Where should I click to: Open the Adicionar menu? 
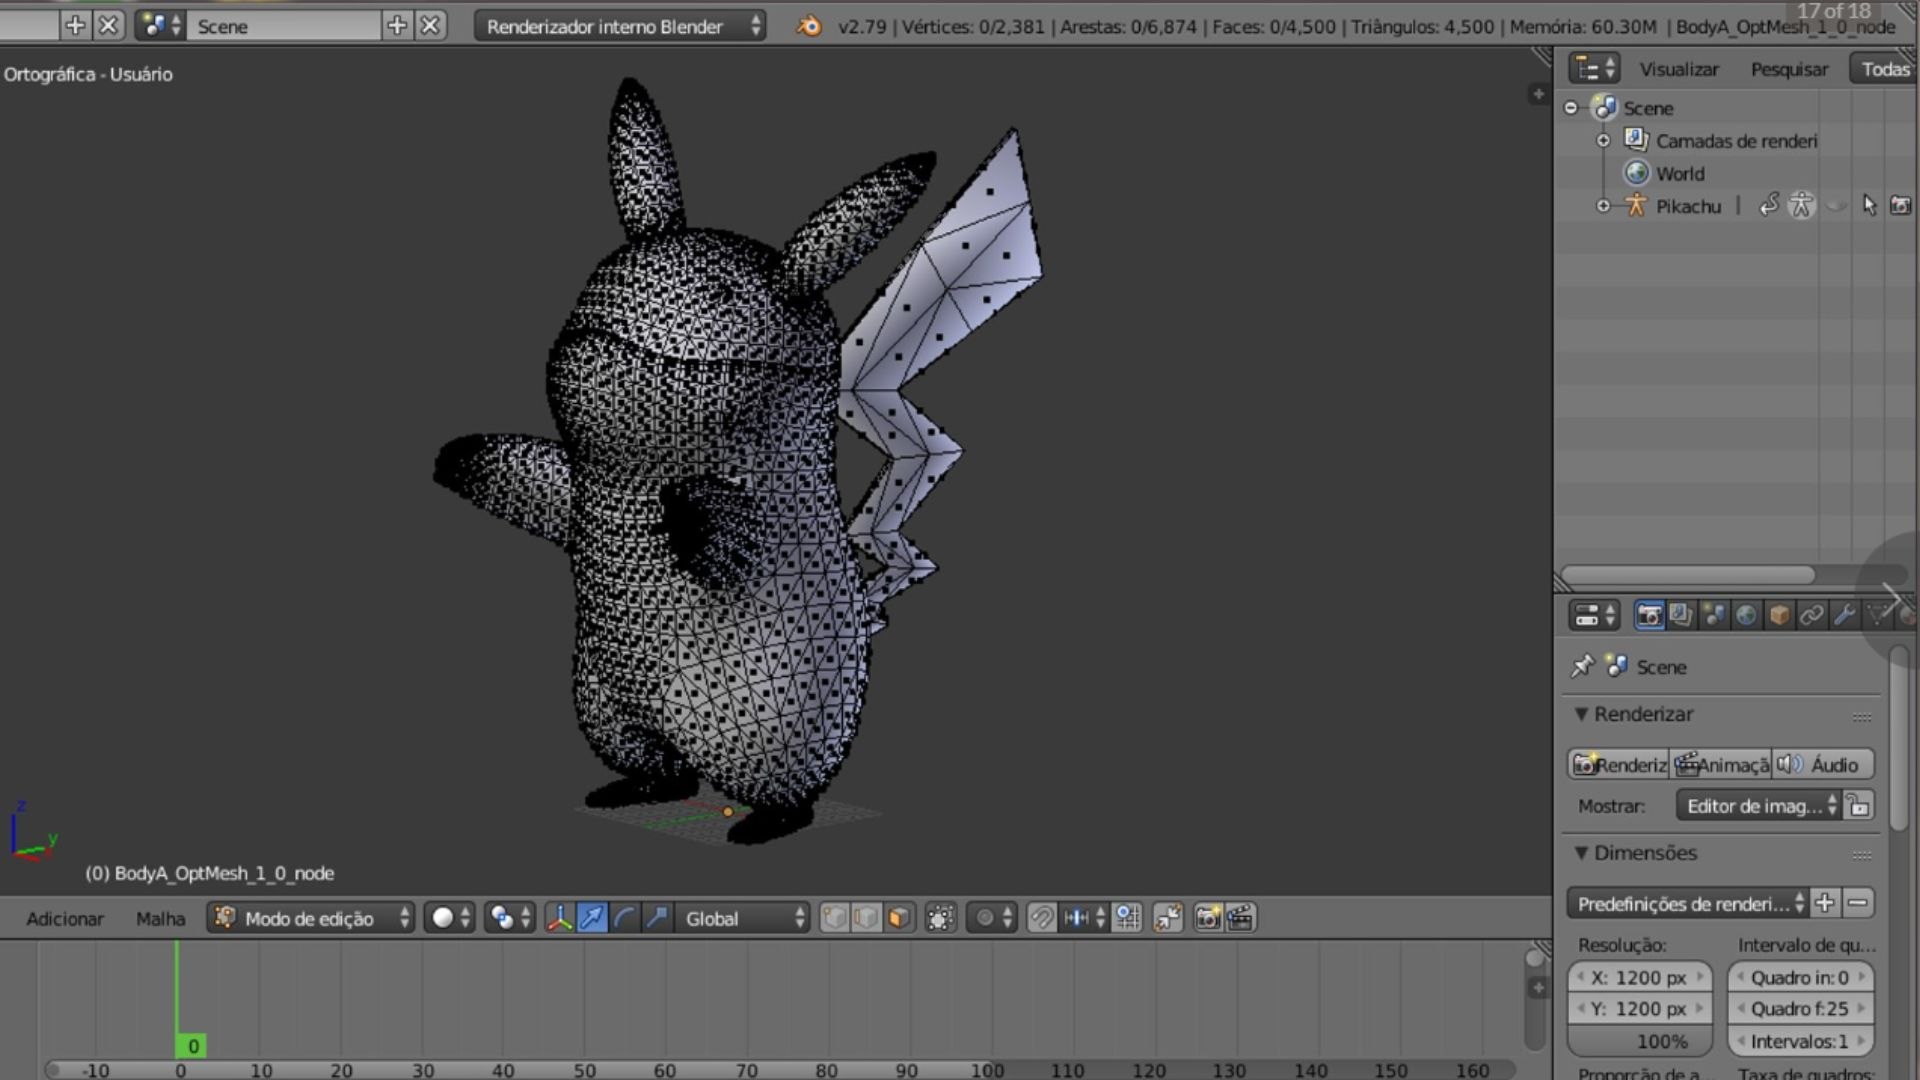[x=65, y=919]
